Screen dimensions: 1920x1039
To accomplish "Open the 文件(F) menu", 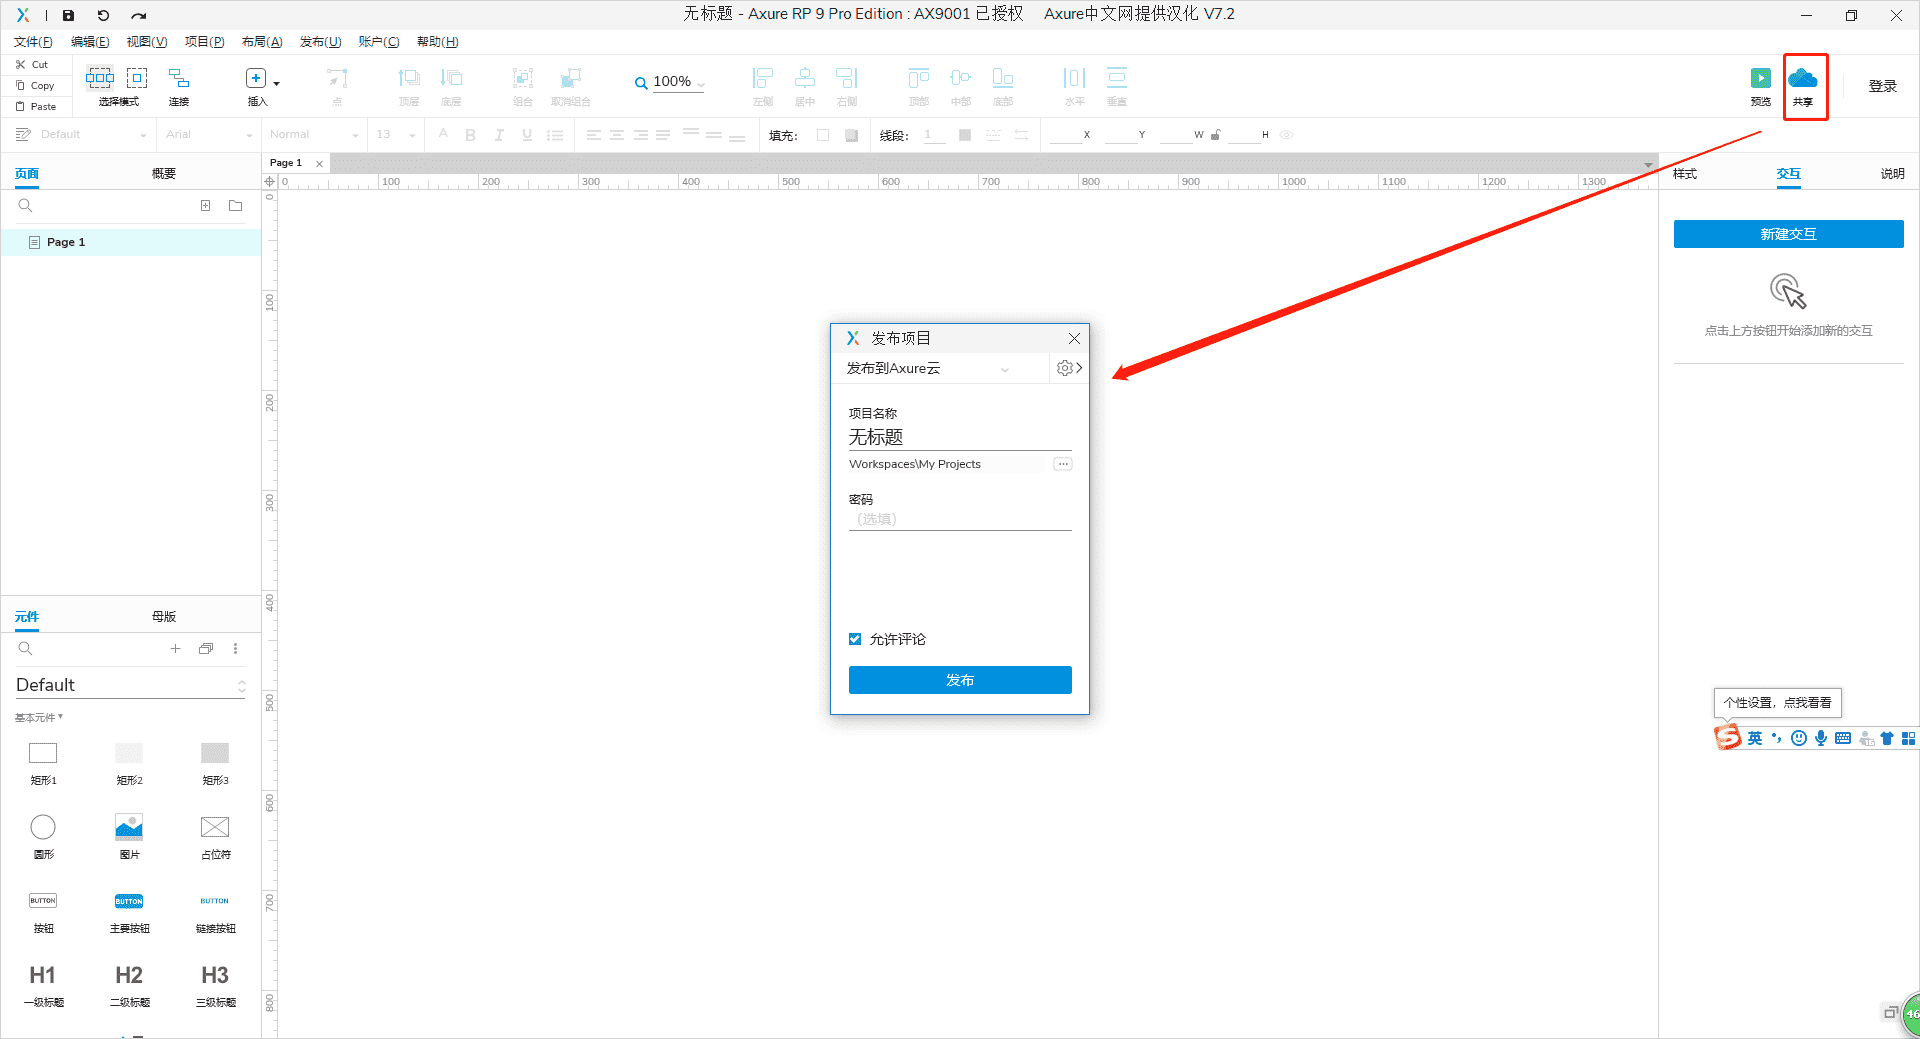I will tap(33, 42).
